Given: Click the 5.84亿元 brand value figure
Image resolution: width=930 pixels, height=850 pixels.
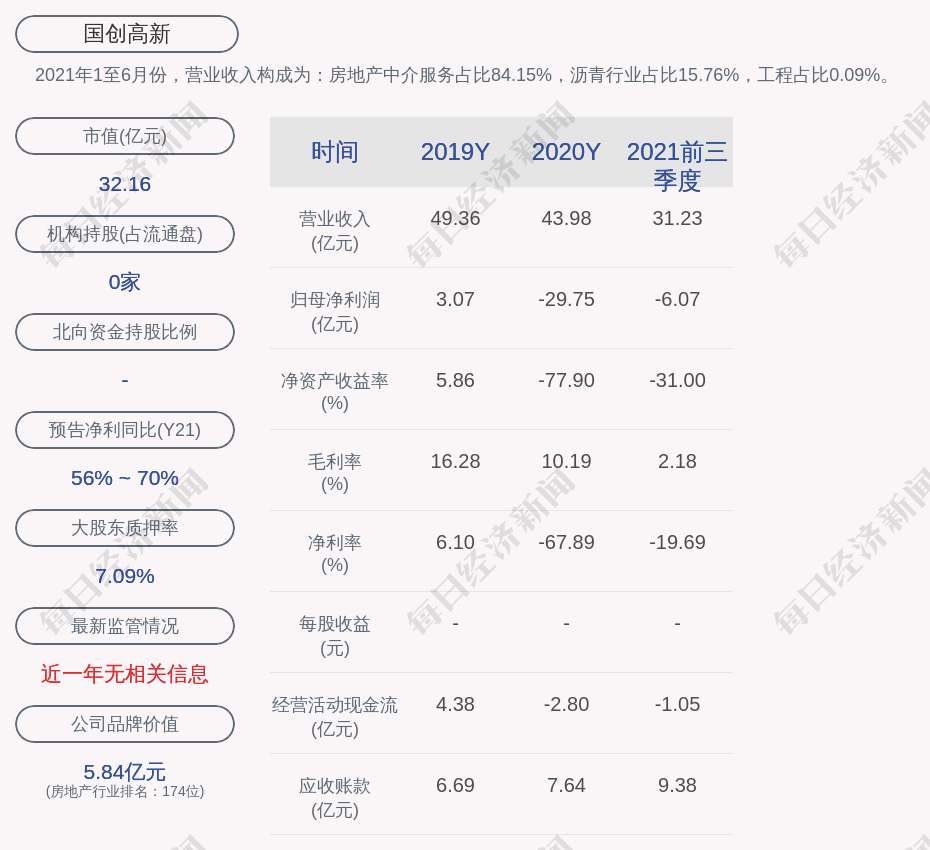Looking at the screenshot, I should pos(125,772).
